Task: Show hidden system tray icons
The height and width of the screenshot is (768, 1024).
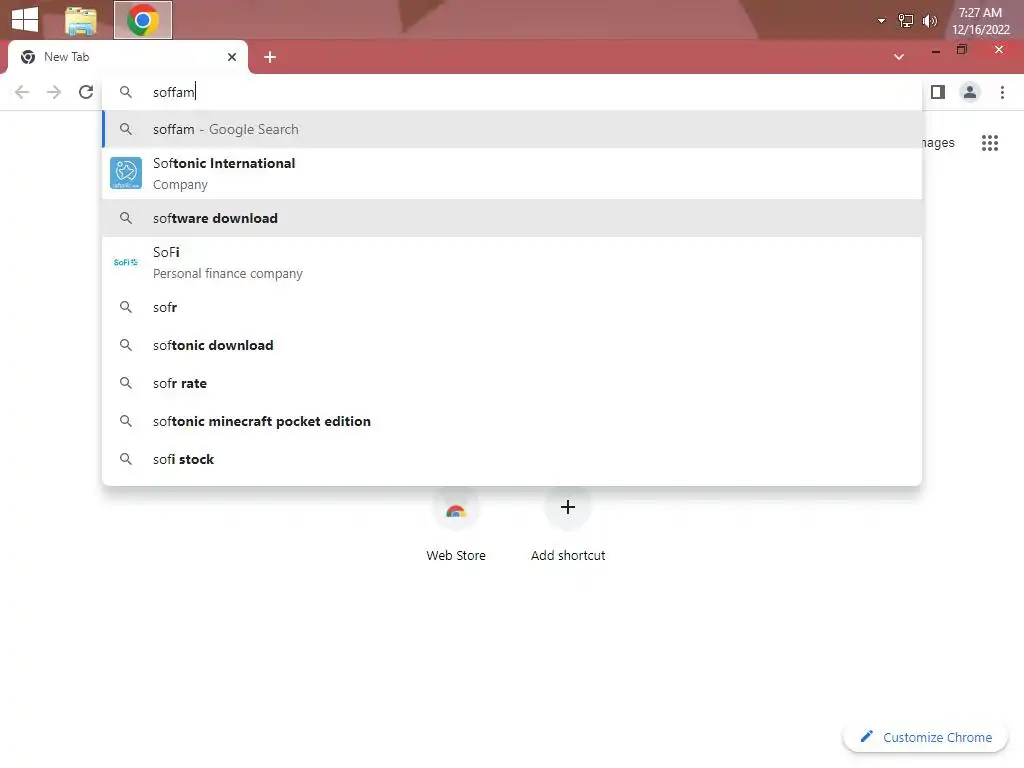Action: click(881, 21)
